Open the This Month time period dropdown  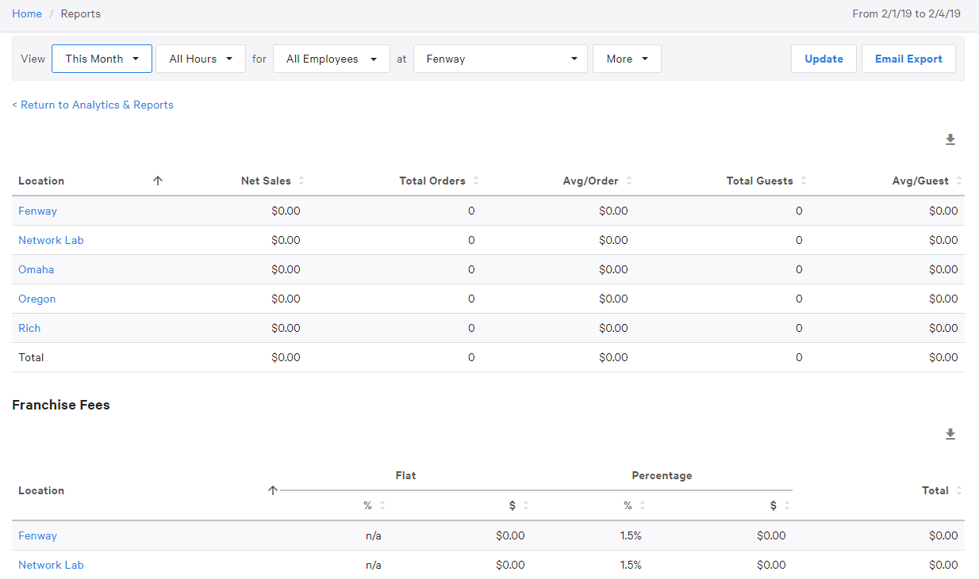click(x=101, y=58)
